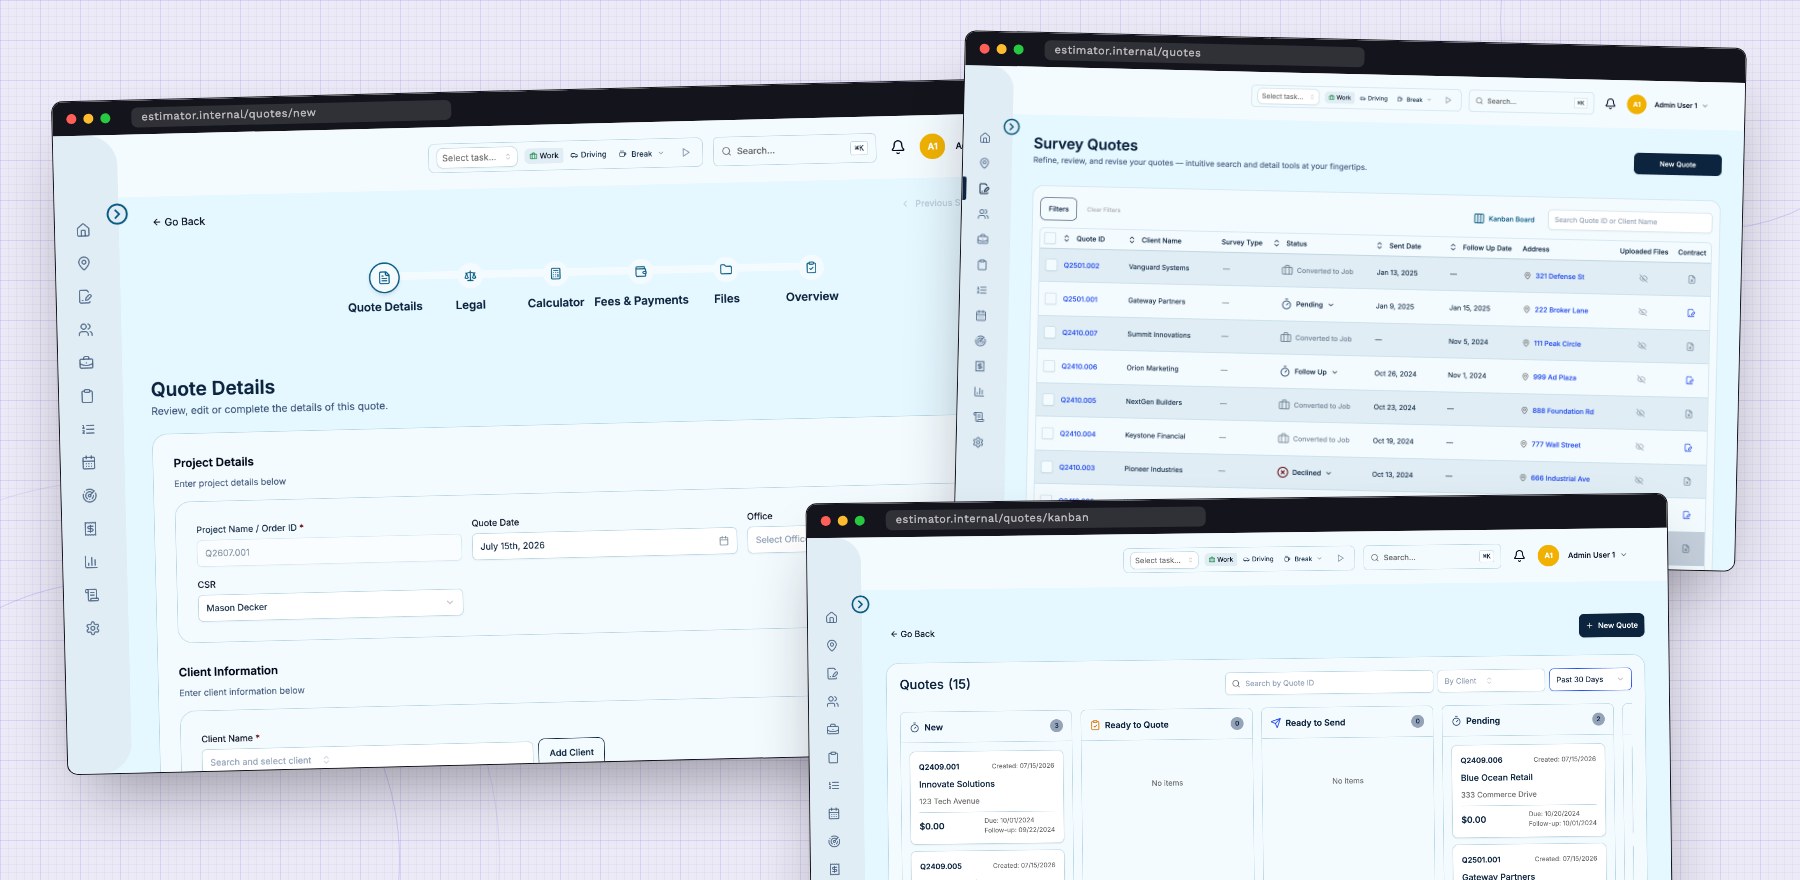The height and width of the screenshot is (880, 1800).
Task: Click the home icon in the quotes/new window sidebar
Action: (x=84, y=230)
